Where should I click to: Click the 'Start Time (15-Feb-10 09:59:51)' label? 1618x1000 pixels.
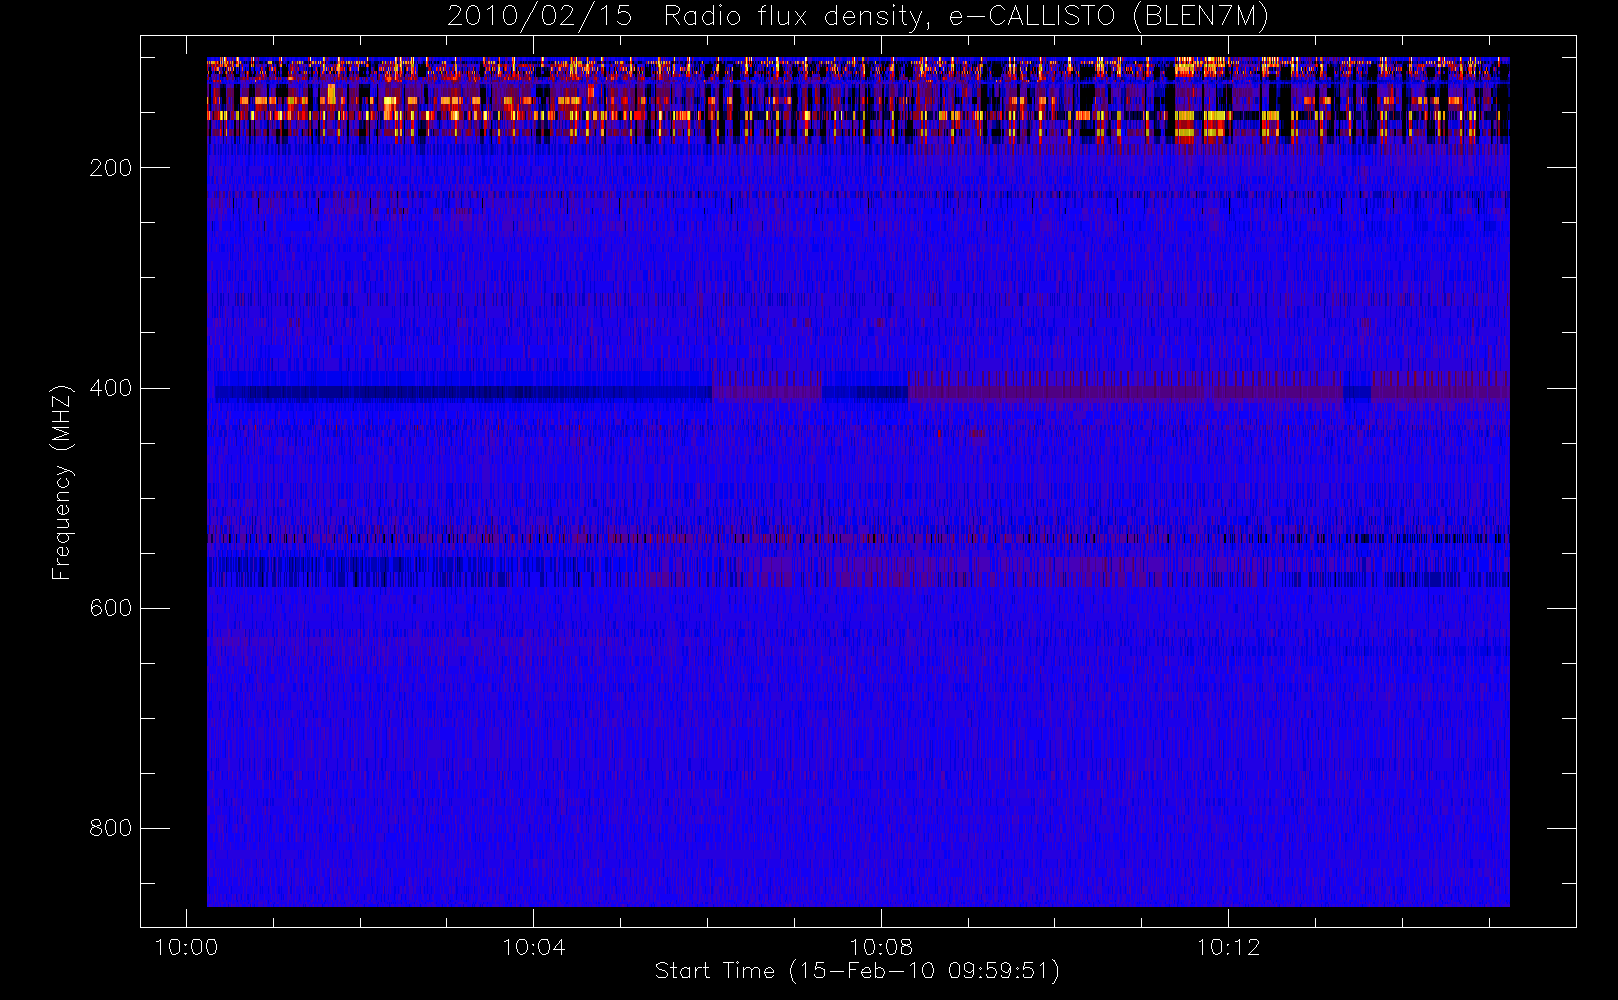(x=857, y=971)
